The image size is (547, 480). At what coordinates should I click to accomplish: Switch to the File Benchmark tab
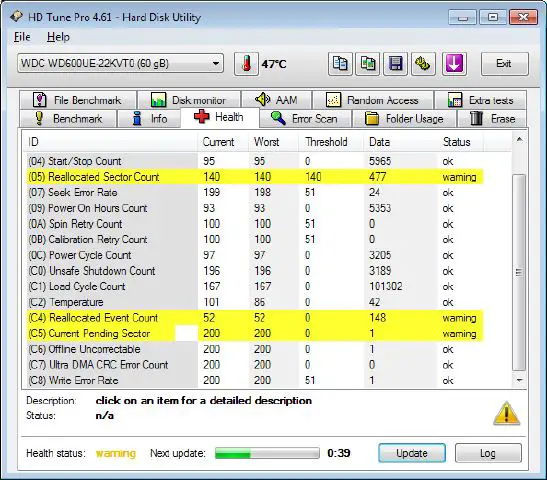point(78,100)
